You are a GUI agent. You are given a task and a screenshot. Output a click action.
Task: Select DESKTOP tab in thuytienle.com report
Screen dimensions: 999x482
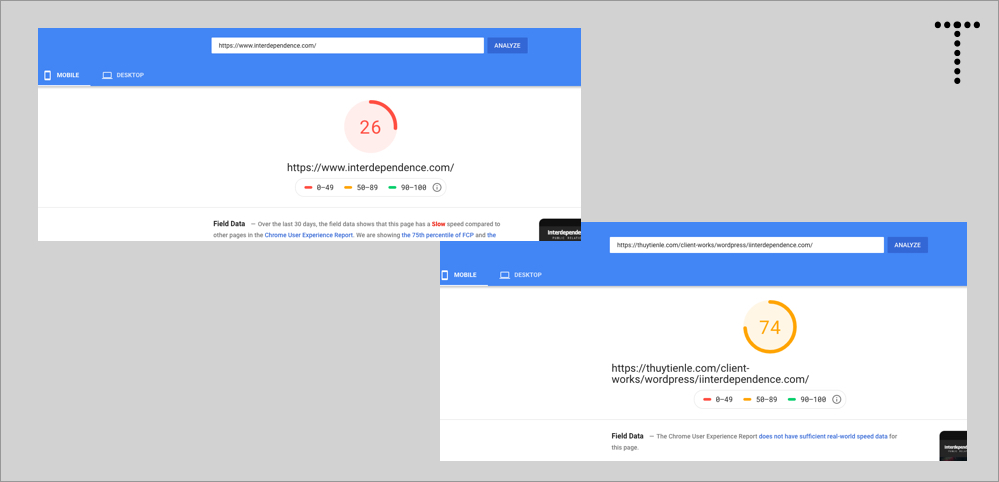coord(521,275)
